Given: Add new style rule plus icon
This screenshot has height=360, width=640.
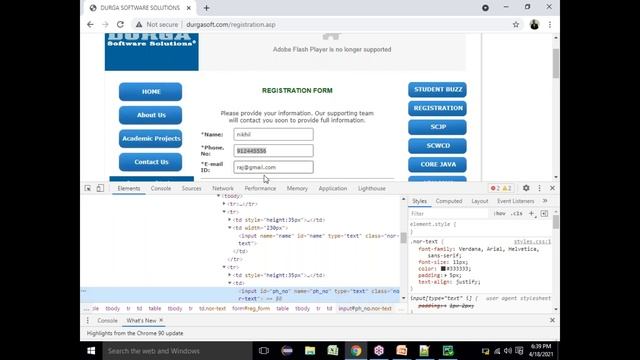Looking at the screenshot, I should point(531,213).
